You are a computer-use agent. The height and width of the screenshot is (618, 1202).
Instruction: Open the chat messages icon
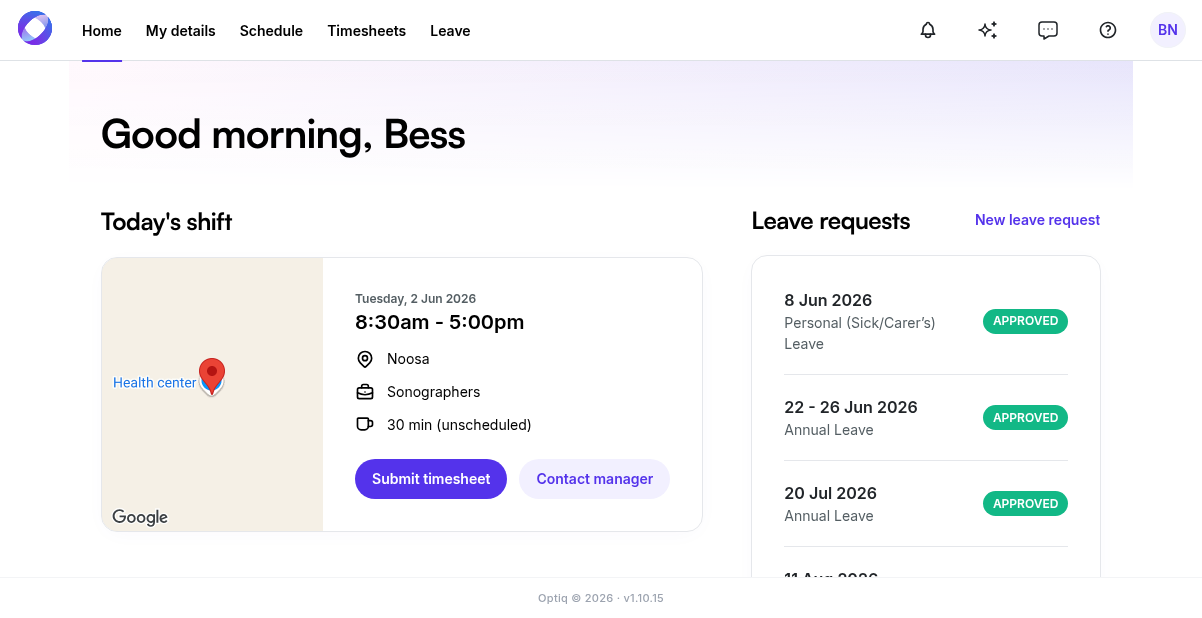(1048, 30)
